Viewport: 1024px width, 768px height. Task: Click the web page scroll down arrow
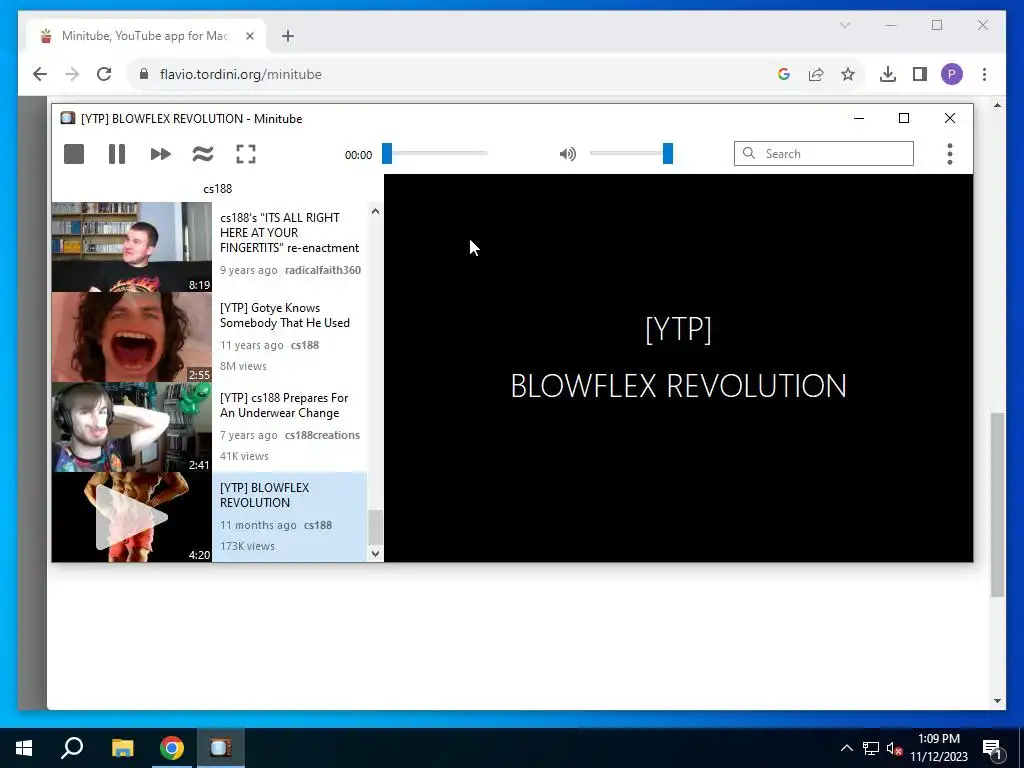coord(997,701)
